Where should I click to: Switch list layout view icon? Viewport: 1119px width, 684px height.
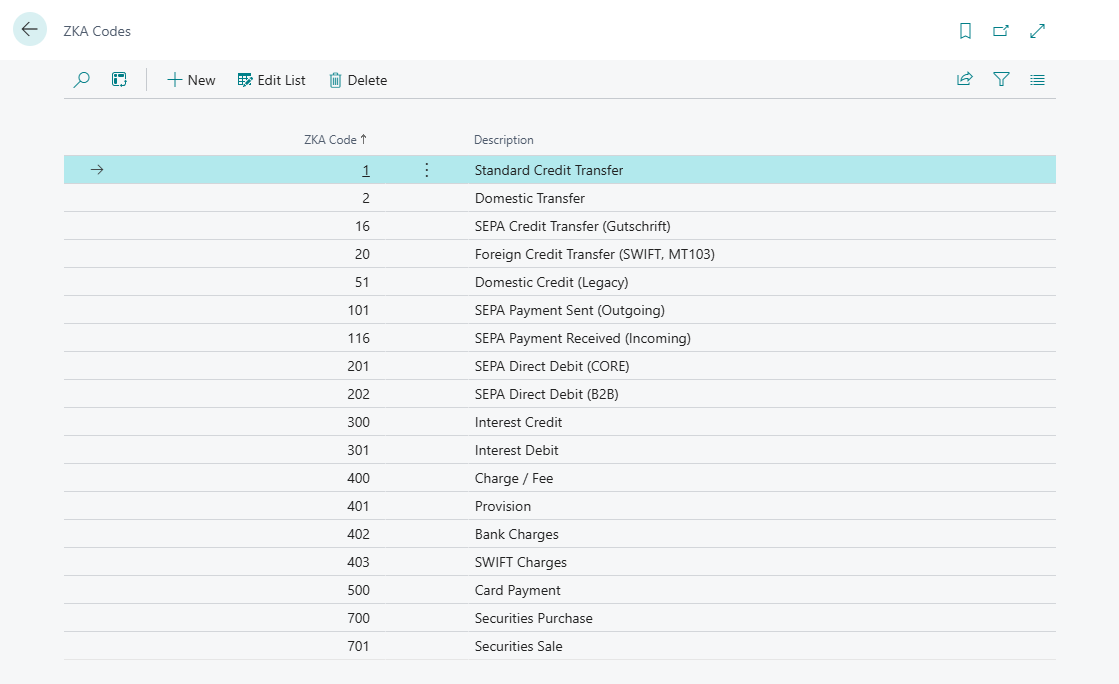(1037, 80)
